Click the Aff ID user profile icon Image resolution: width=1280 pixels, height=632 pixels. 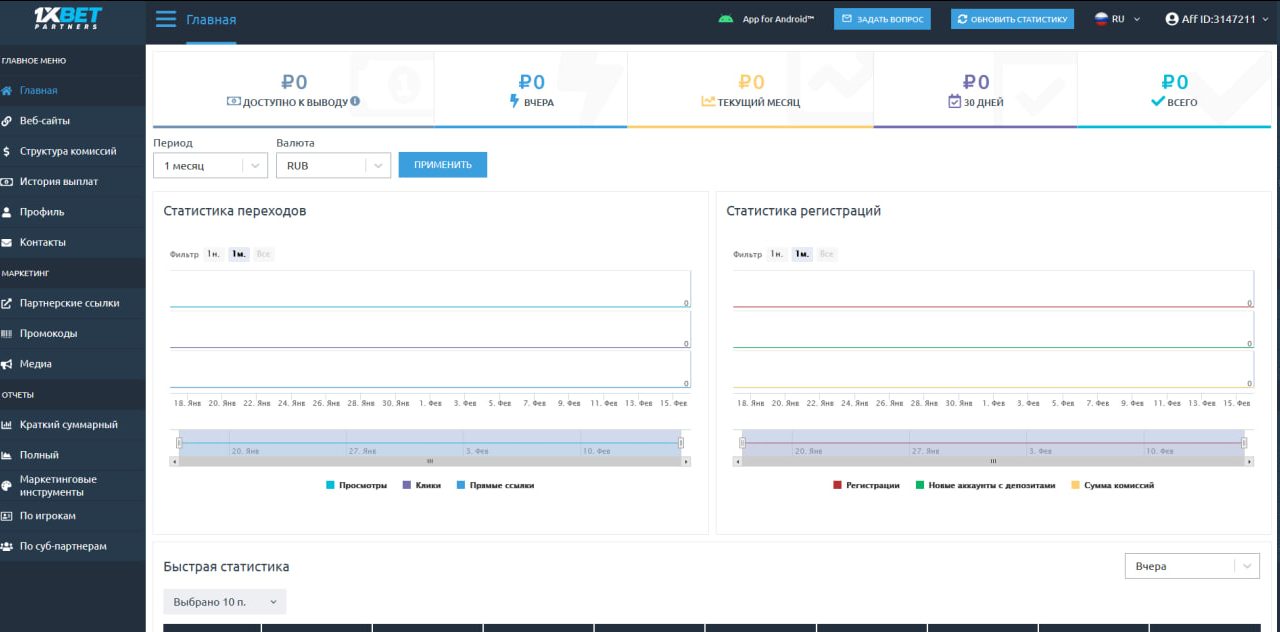[1172, 19]
